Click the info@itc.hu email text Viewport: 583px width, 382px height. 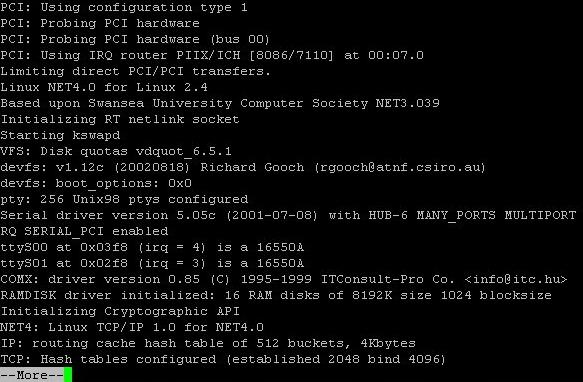pyautogui.click(x=516, y=279)
